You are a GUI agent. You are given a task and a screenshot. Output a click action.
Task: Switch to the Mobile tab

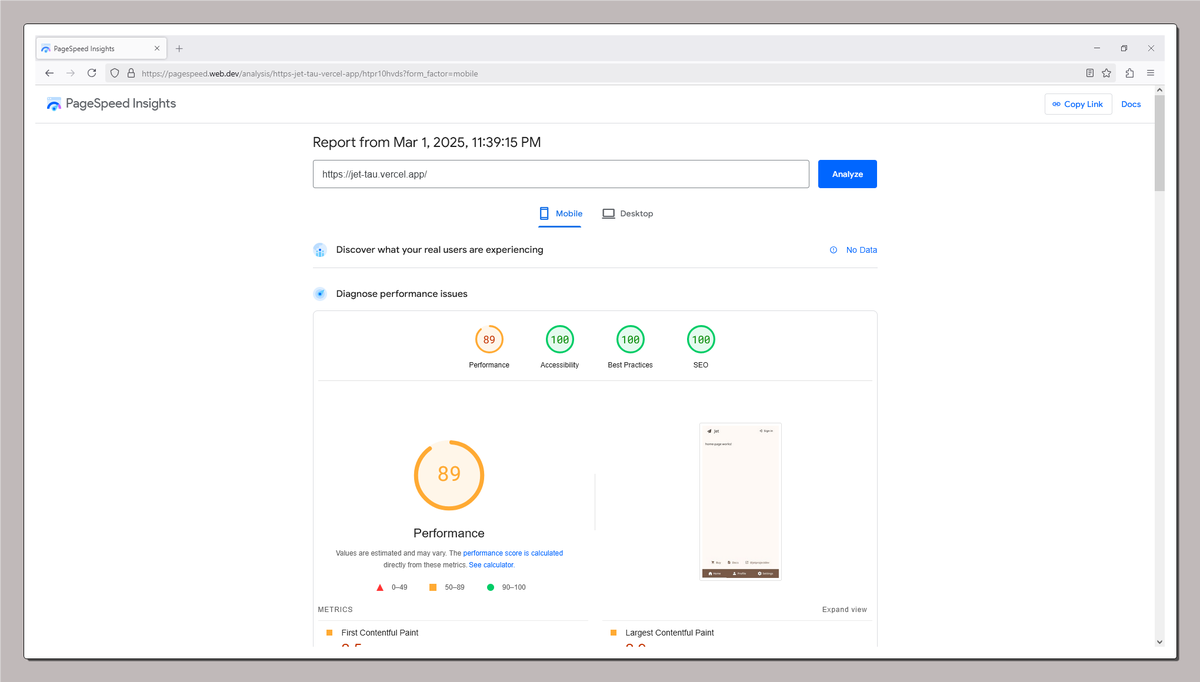(560, 214)
